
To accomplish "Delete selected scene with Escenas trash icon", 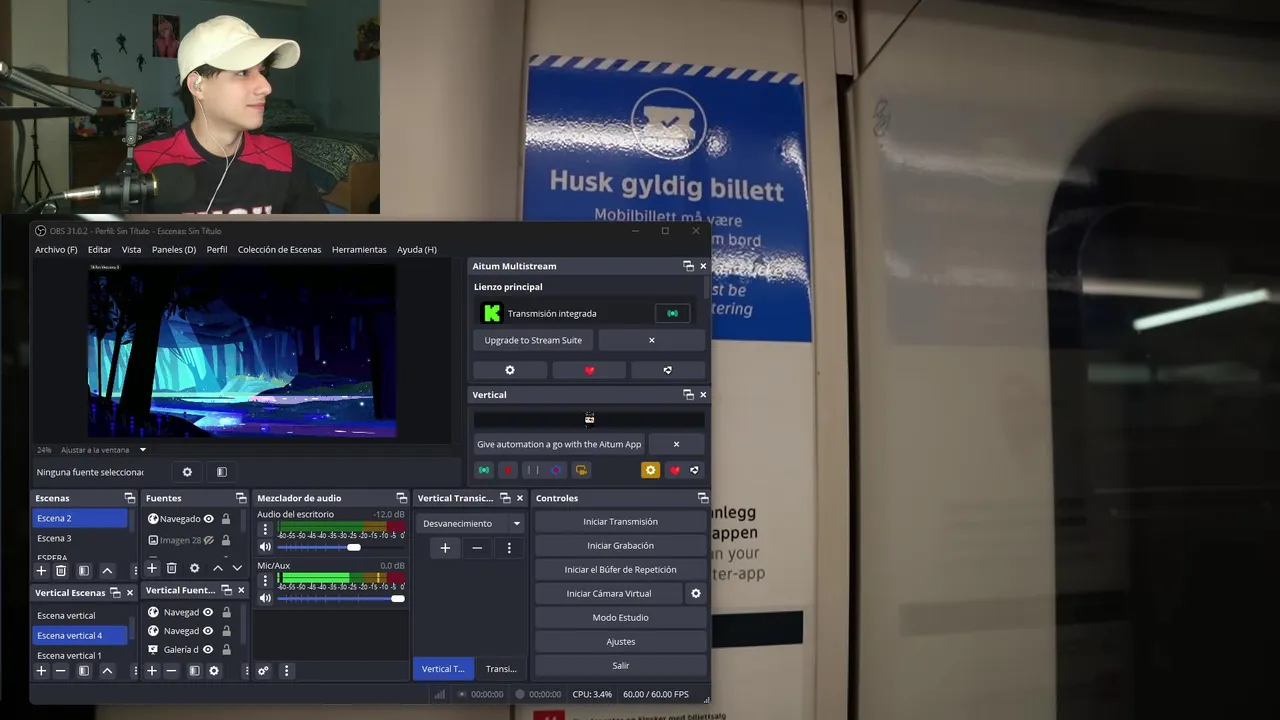I will click(x=60, y=570).
